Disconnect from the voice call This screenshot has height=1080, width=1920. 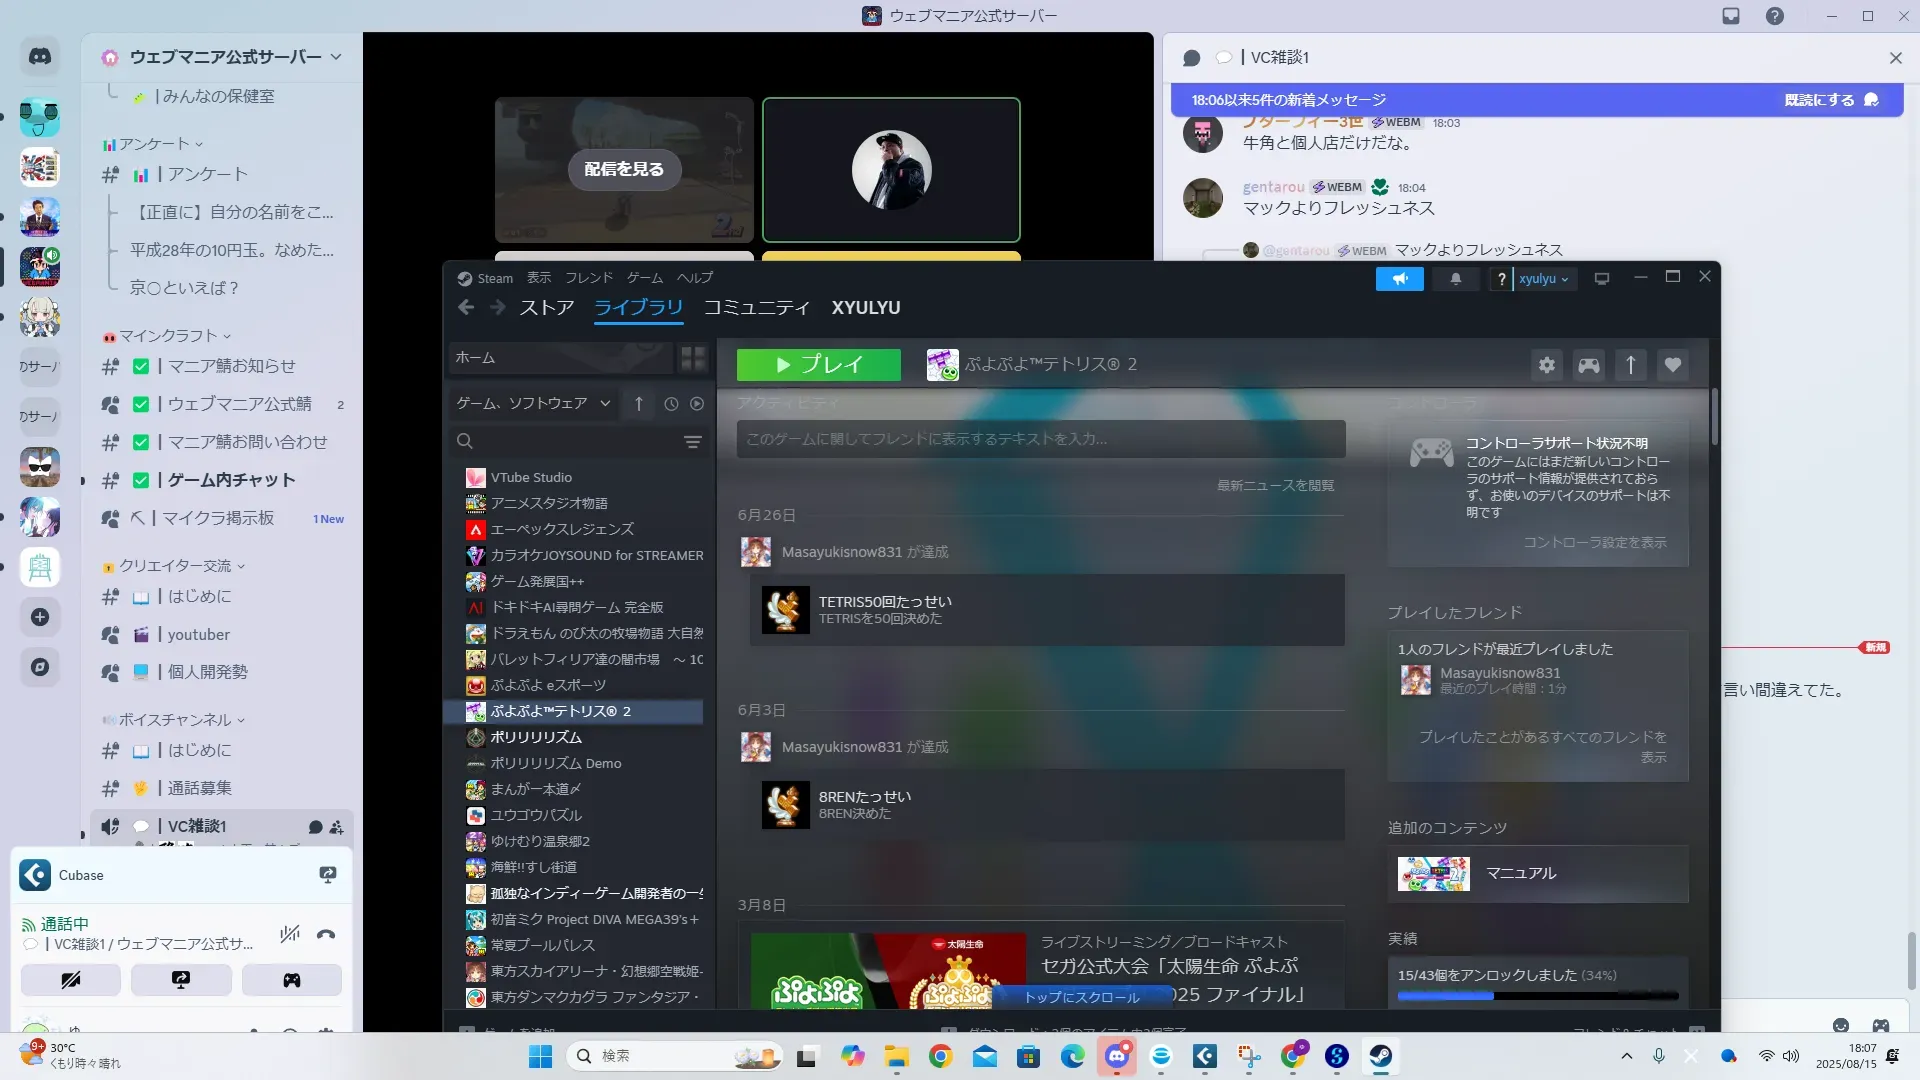[326, 935]
